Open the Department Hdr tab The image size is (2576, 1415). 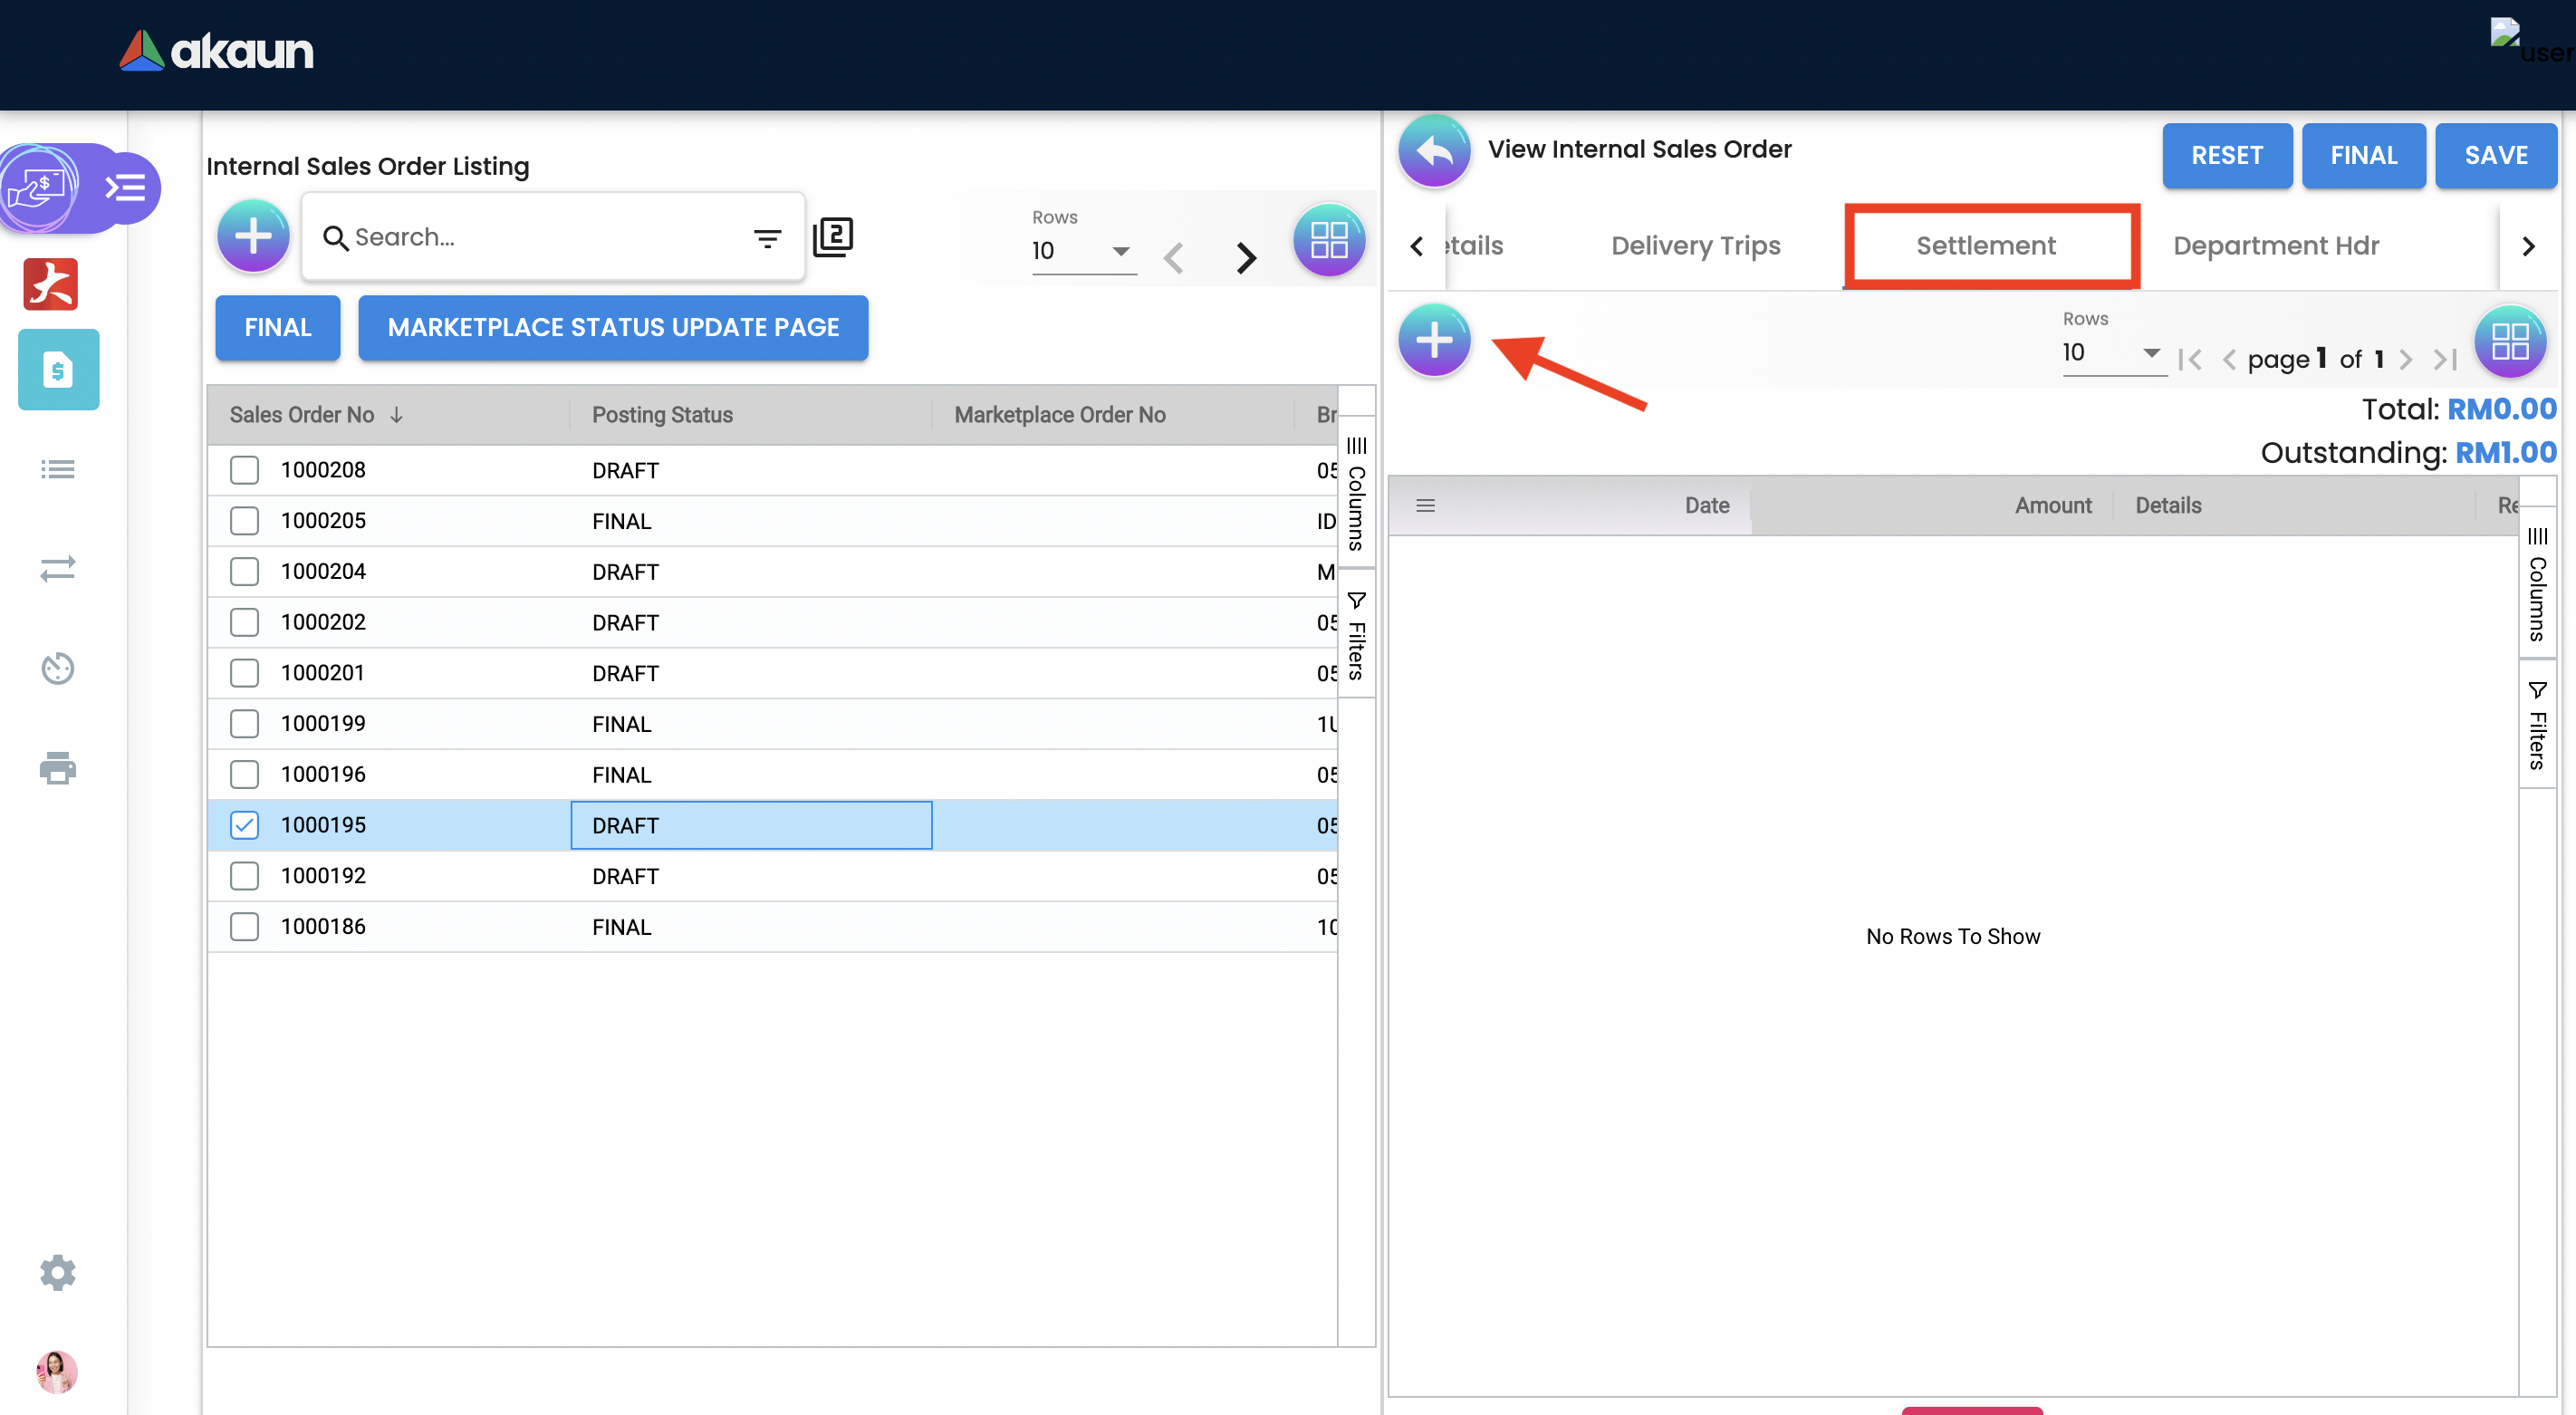tap(2275, 246)
